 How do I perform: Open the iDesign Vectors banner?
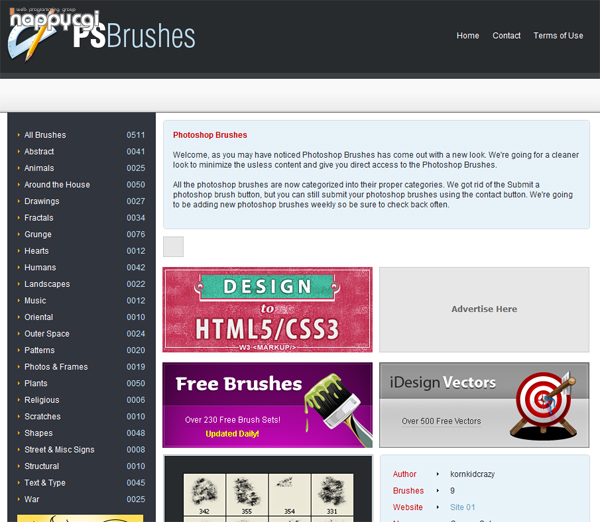point(484,405)
